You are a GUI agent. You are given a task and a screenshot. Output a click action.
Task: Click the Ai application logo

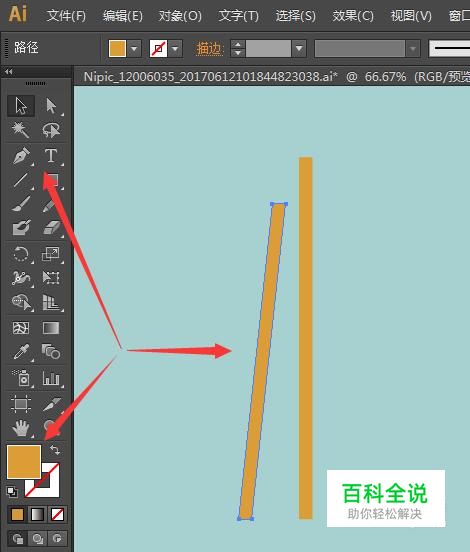pos(18,14)
